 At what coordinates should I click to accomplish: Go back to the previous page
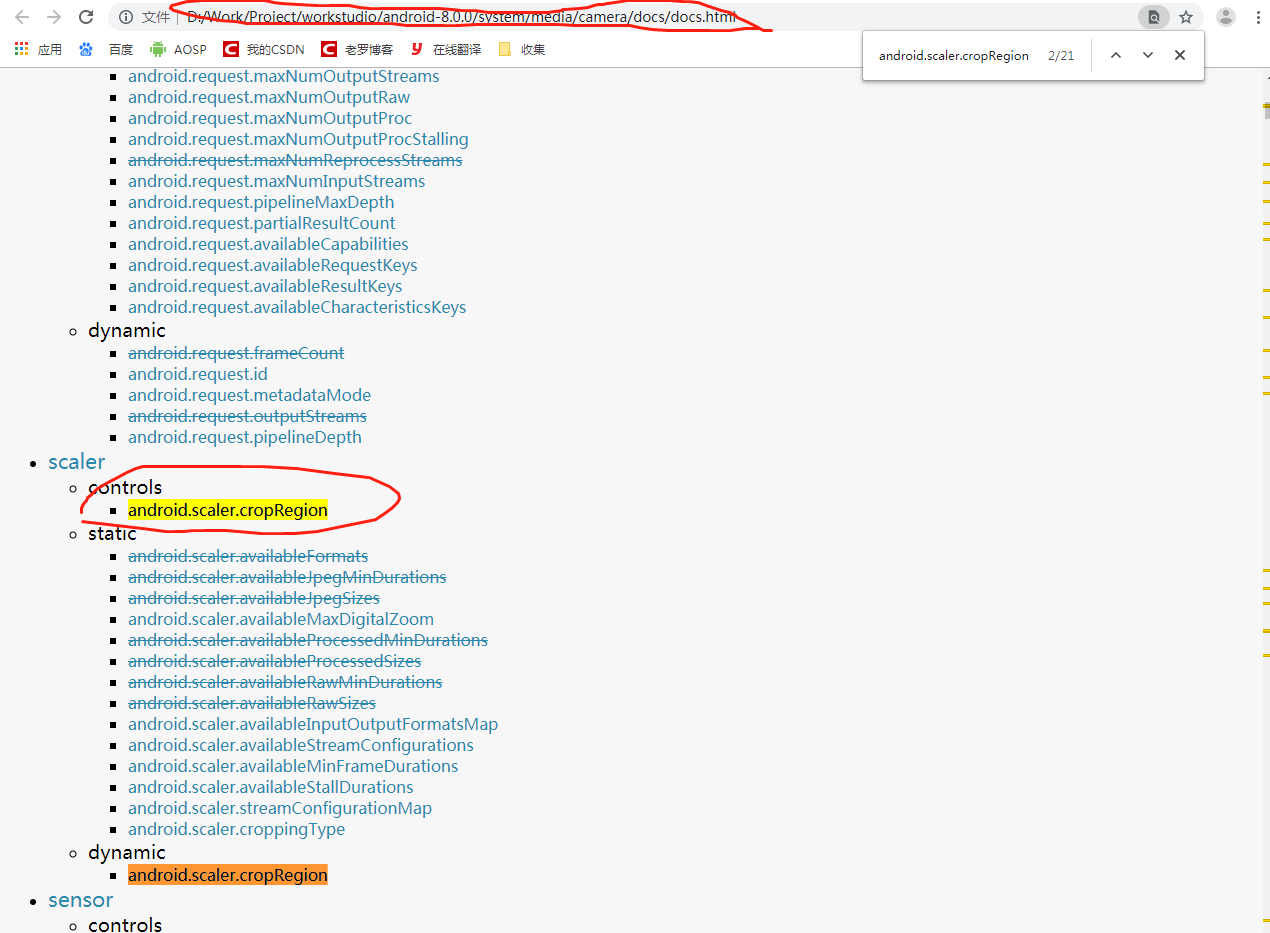[x=22, y=16]
